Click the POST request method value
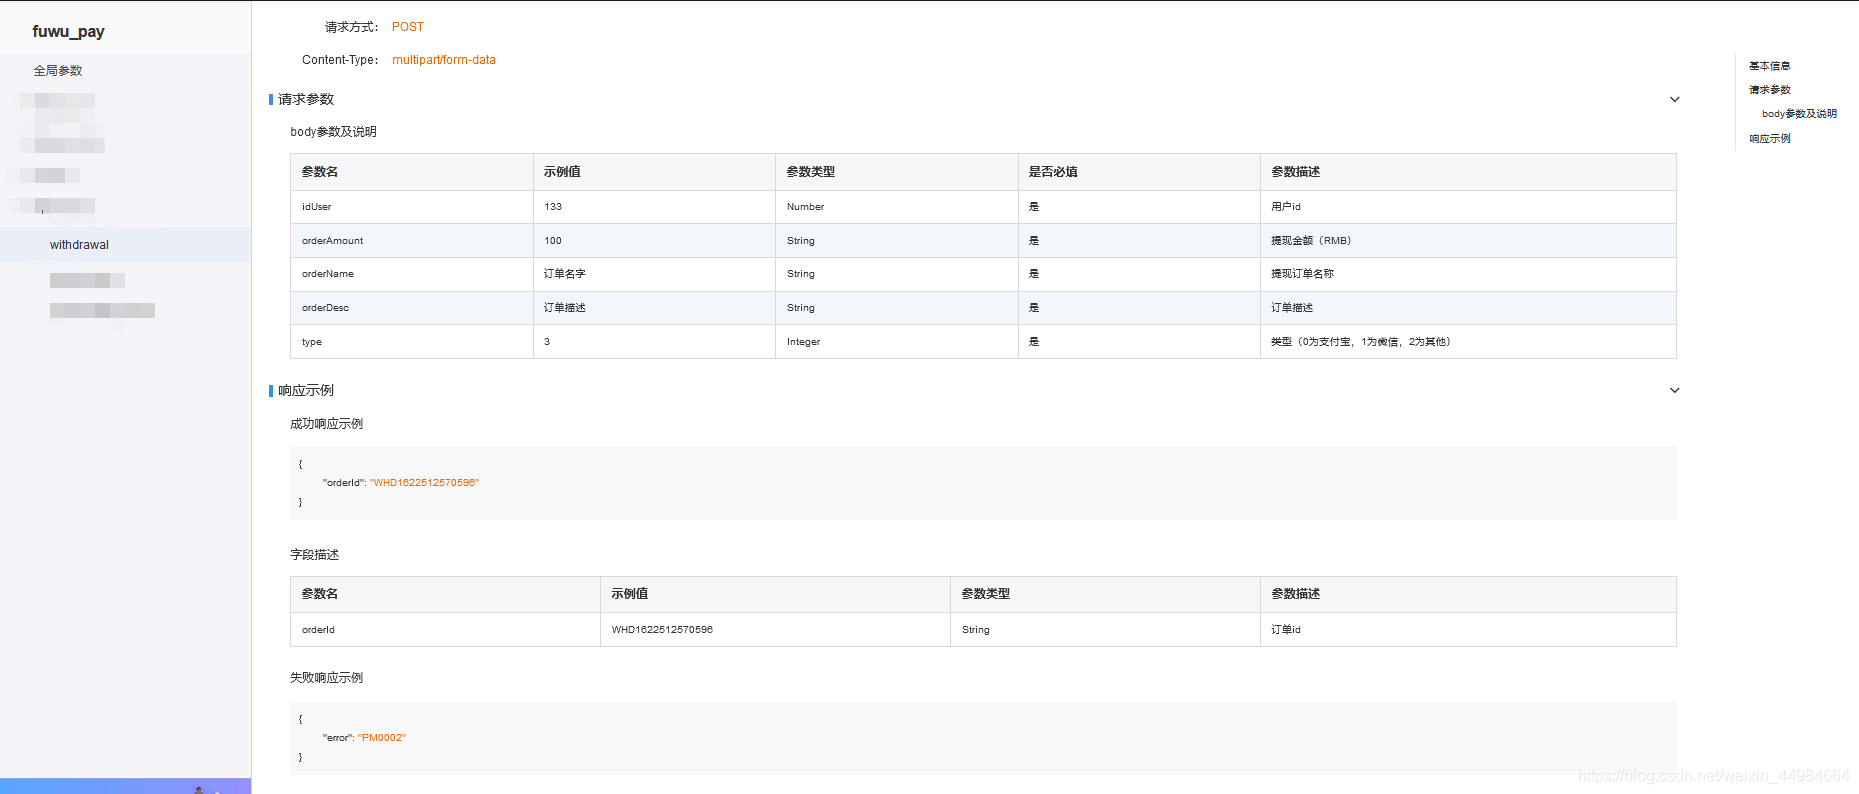 coord(408,27)
